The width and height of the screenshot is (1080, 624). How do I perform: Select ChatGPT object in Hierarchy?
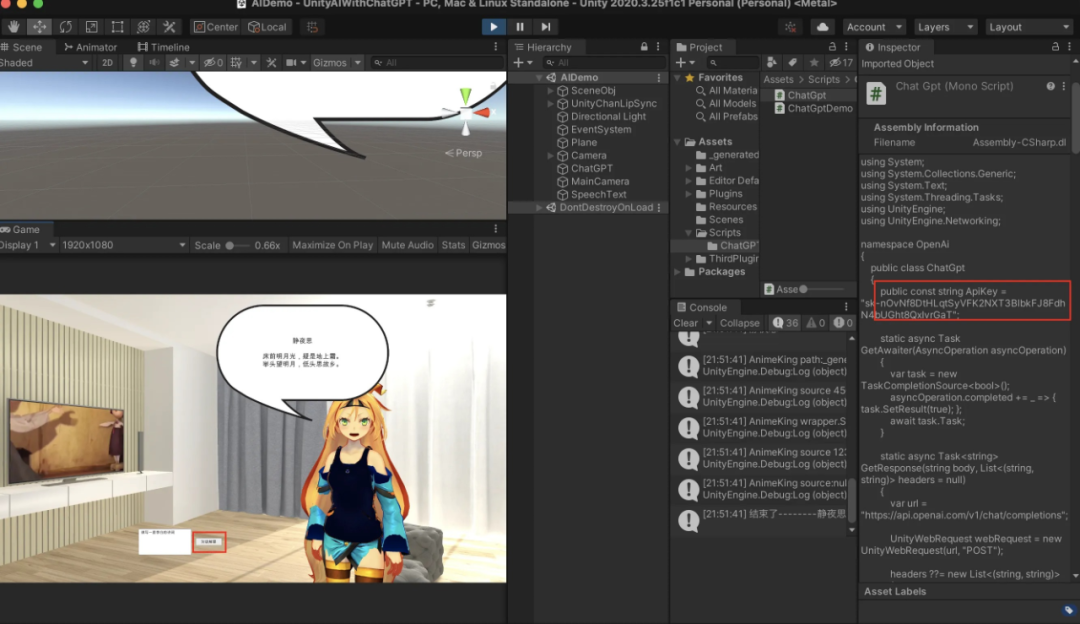(592, 168)
